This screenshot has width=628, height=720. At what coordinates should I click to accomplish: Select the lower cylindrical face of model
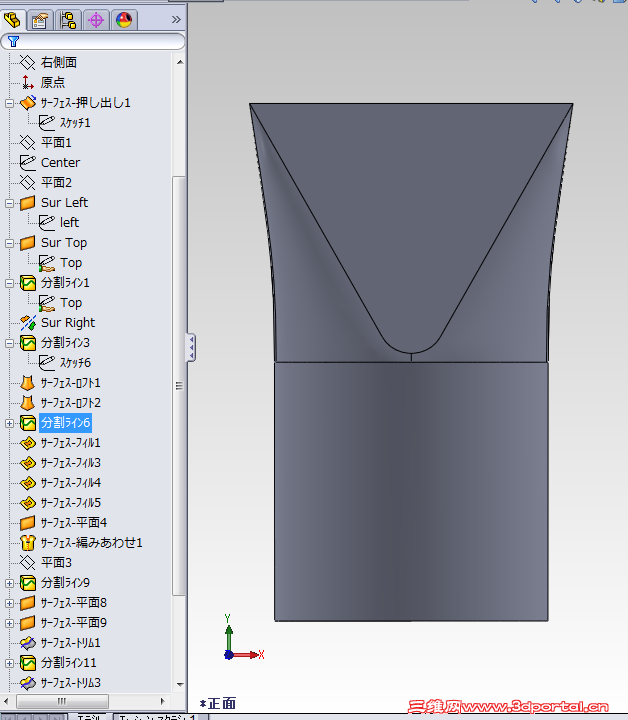click(x=411, y=491)
